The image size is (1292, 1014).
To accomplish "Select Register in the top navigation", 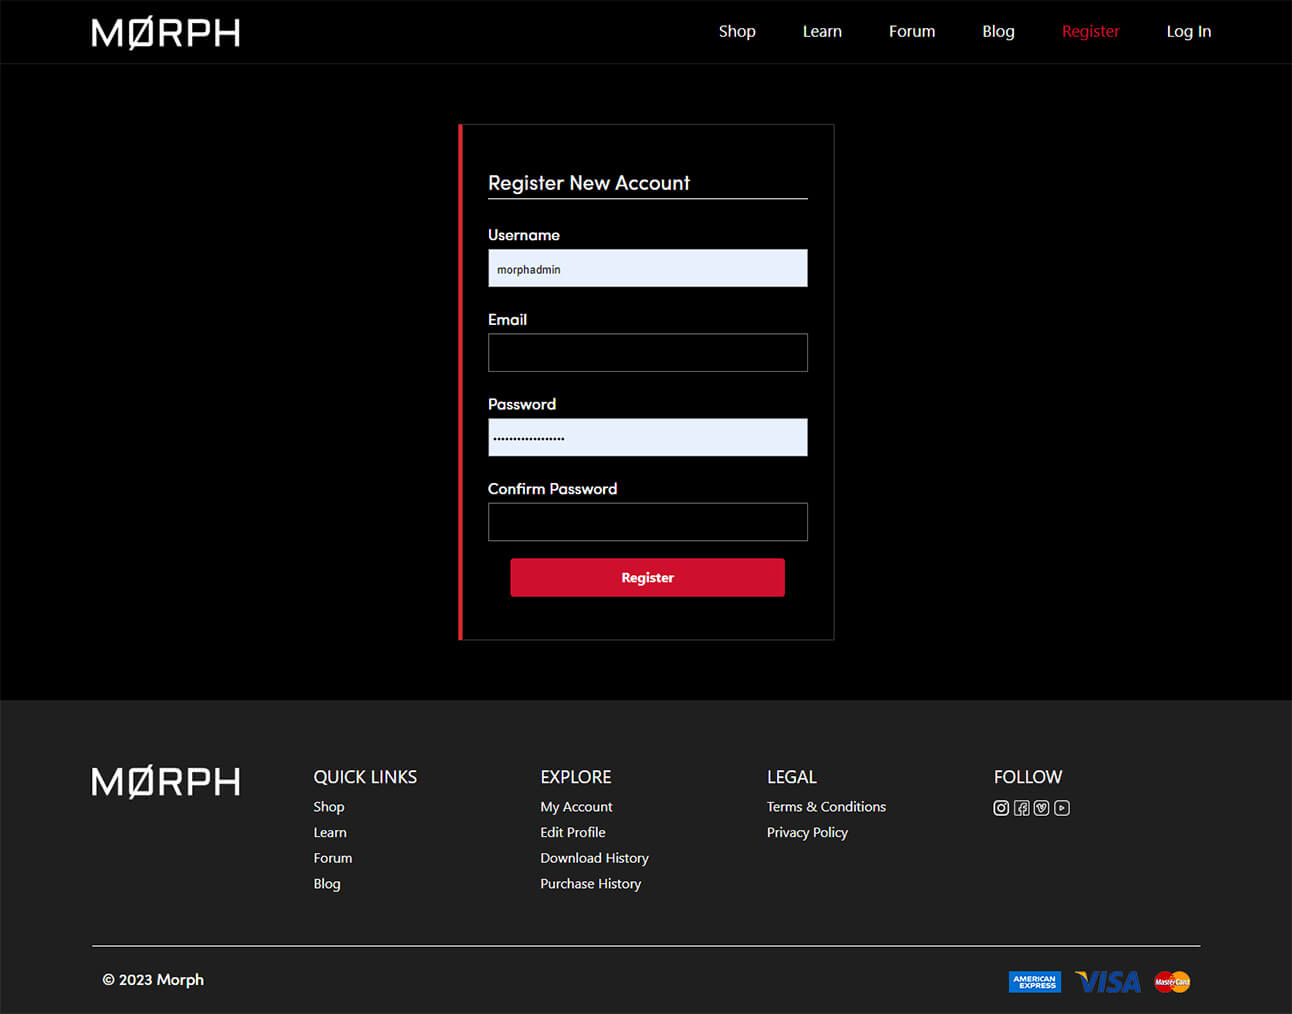I will (x=1090, y=31).
